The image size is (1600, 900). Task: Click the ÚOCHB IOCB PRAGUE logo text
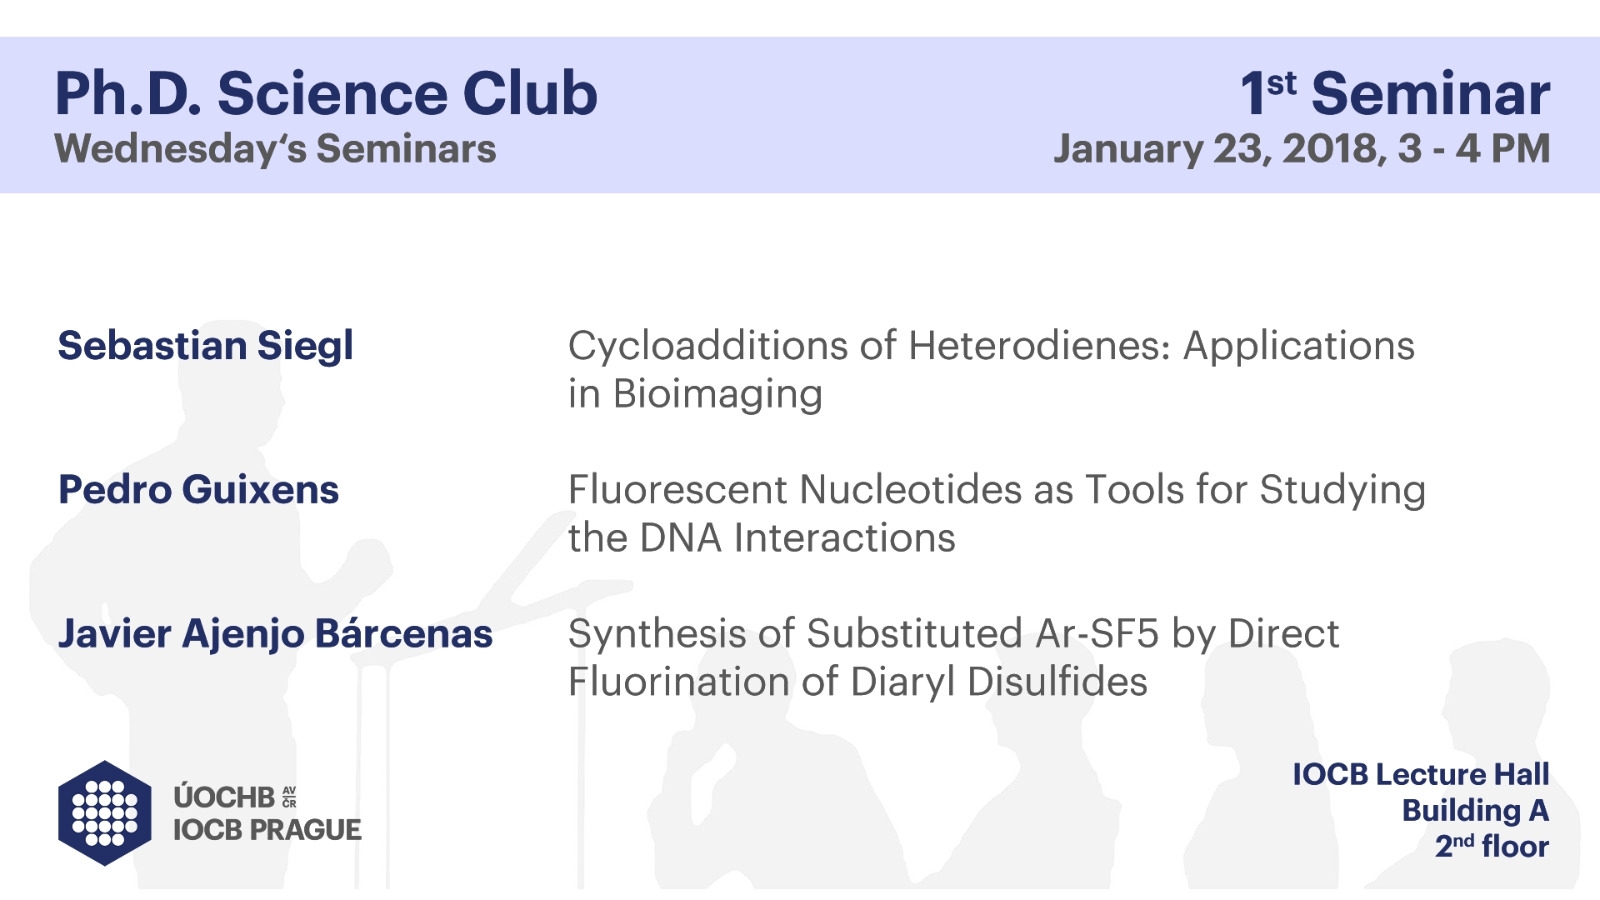[x=267, y=813]
